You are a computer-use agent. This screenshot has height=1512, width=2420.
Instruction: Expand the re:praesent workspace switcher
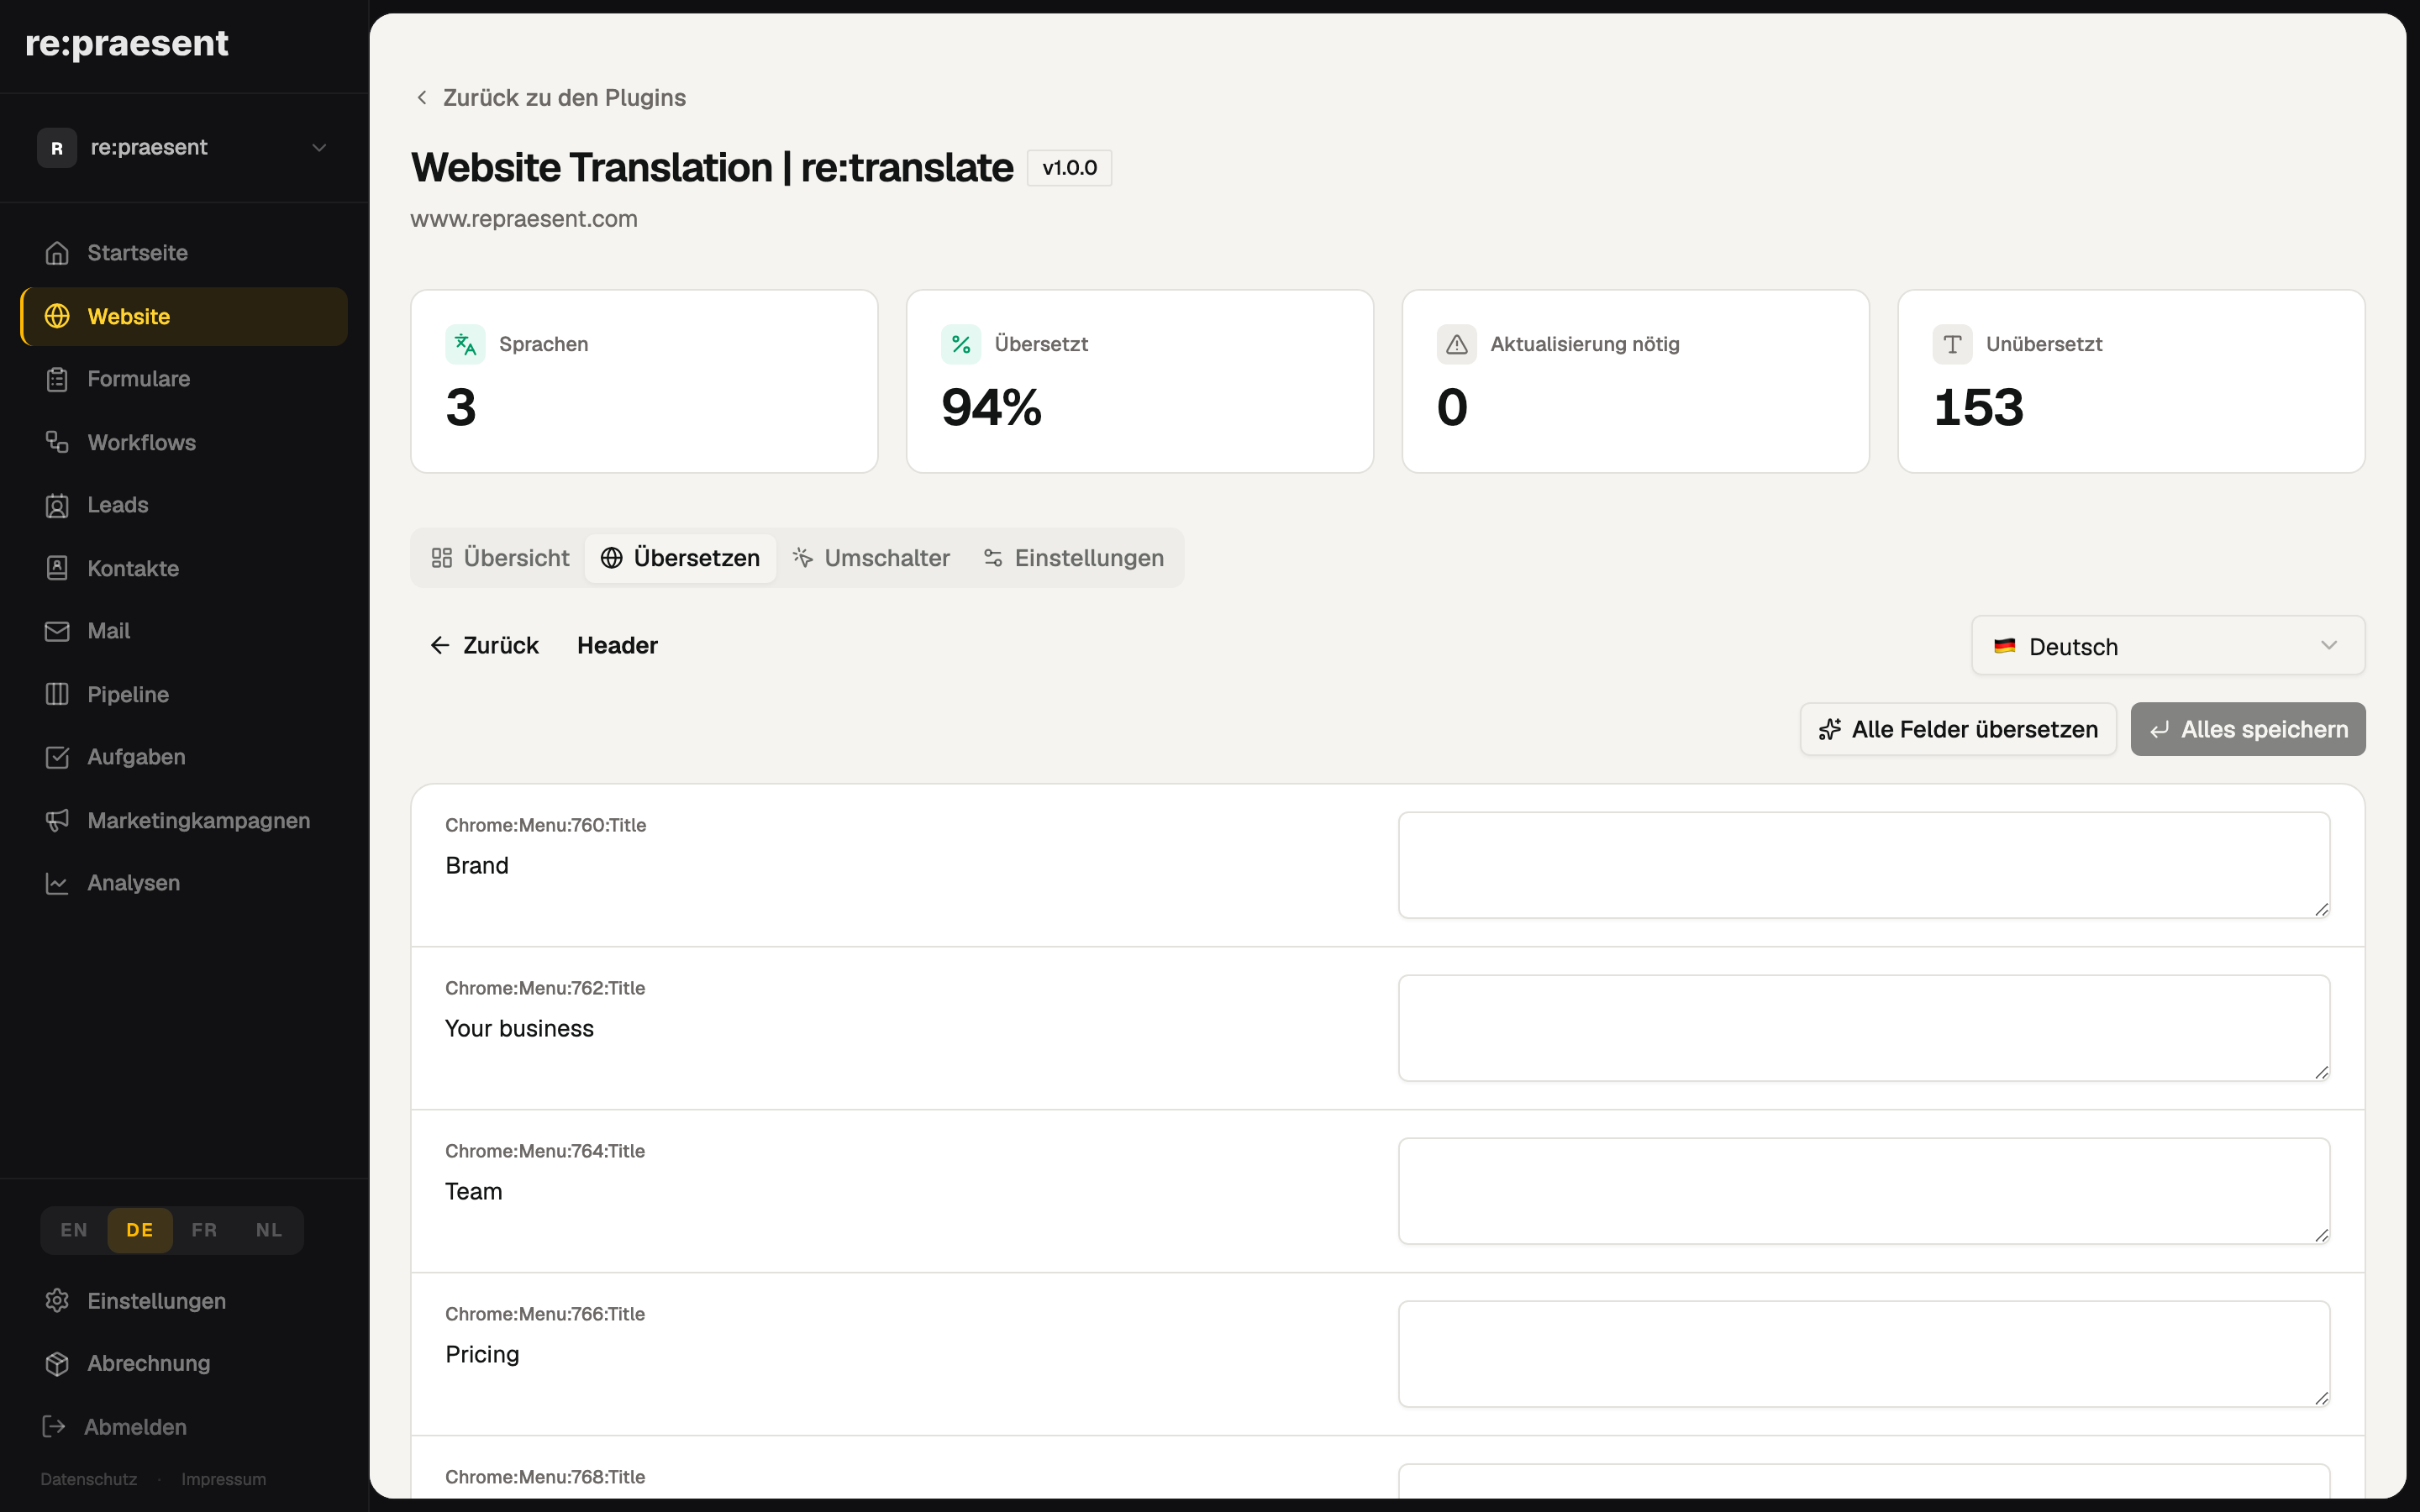184,148
